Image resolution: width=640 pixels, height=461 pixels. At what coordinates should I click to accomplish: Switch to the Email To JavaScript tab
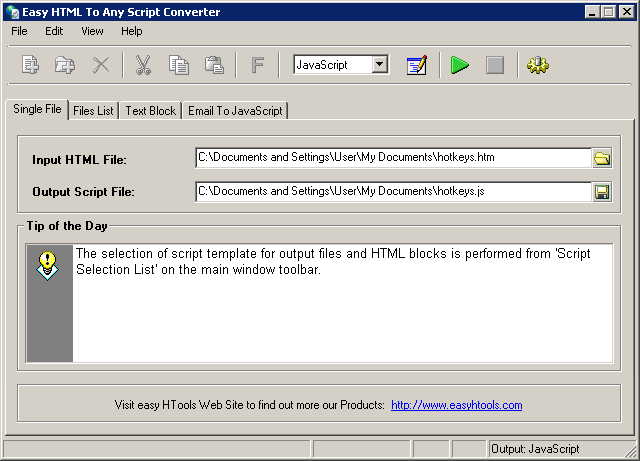235,111
